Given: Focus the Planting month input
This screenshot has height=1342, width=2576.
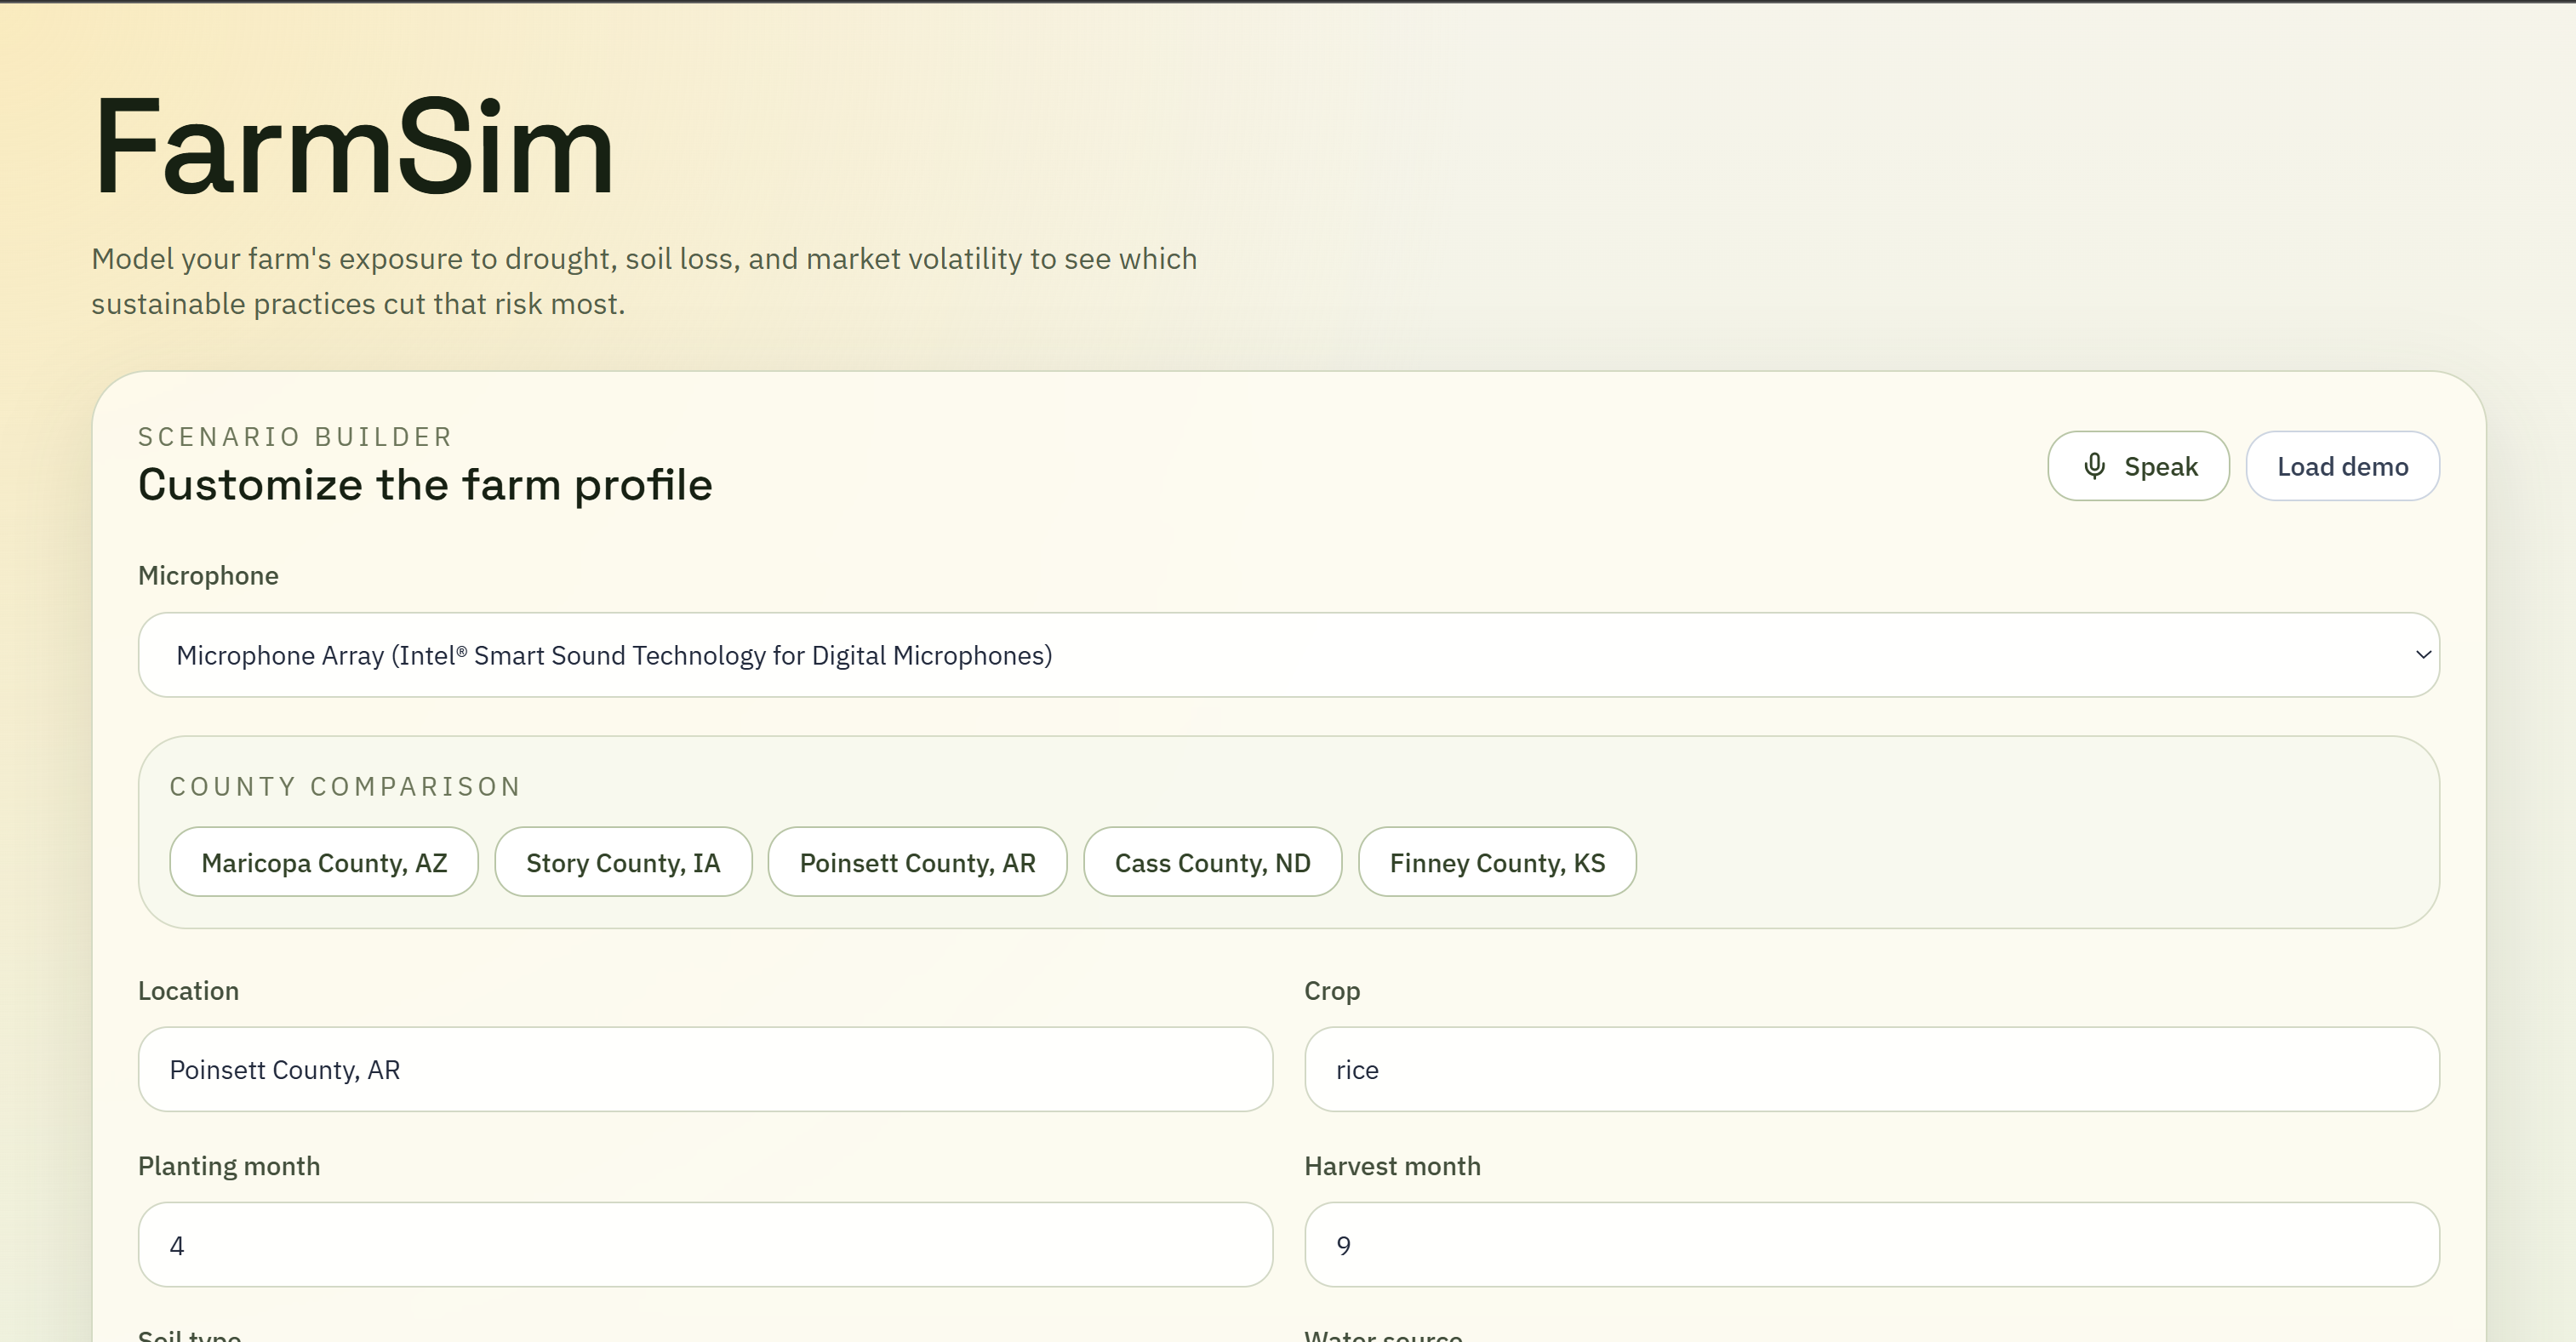Looking at the screenshot, I should [x=705, y=1245].
